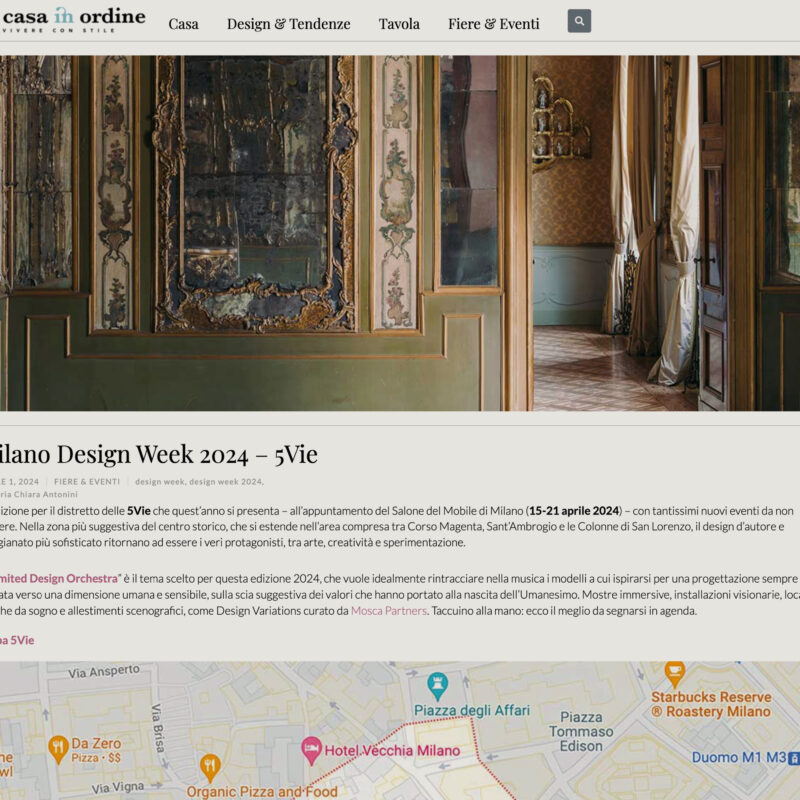Click the Organic Pizza and Food pin
This screenshot has width=800, height=800.
click(x=210, y=768)
